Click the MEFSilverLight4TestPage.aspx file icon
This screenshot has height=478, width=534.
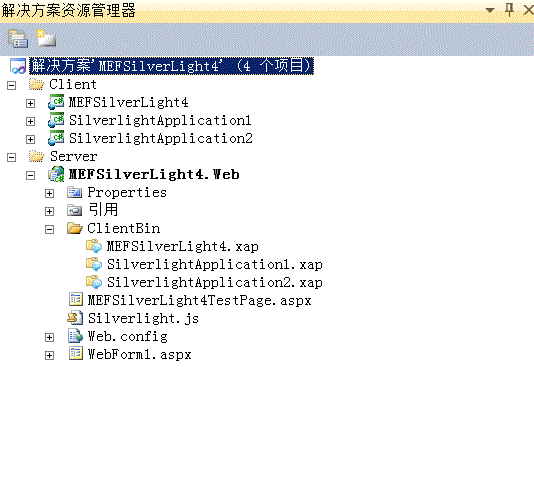click(76, 300)
